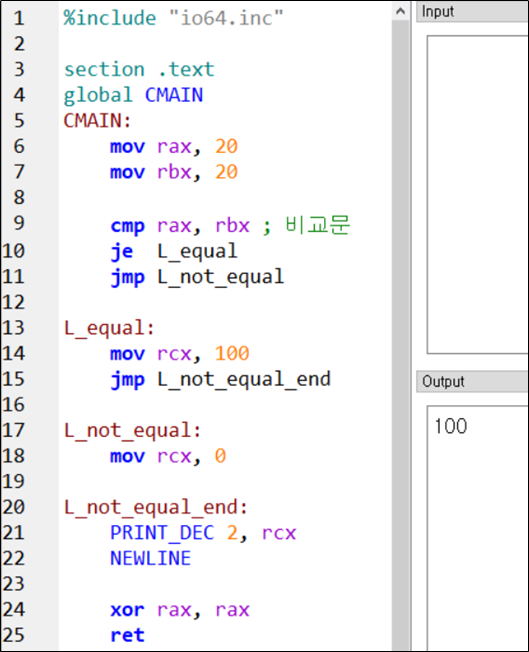529x652 pixels.
Task: Click the 'cmp rax, rbx' instruction
Action: click(x=180, y=226)
